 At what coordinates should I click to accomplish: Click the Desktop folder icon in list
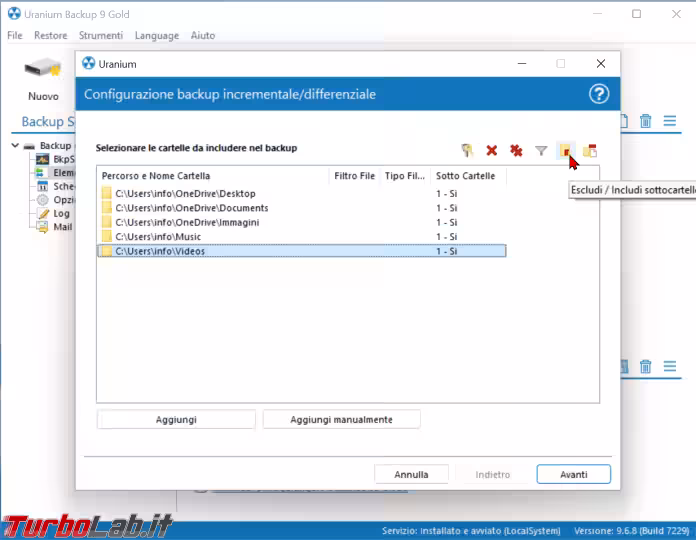107,193
